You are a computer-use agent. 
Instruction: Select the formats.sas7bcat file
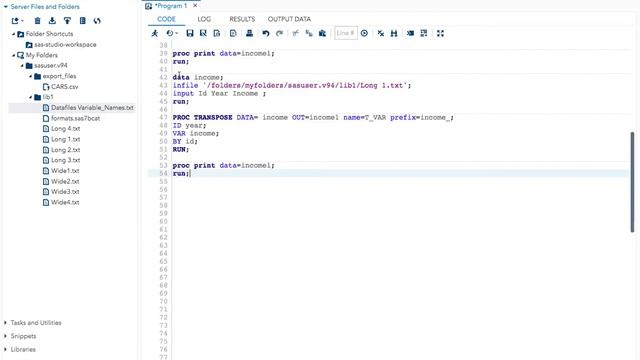[71, 118]
